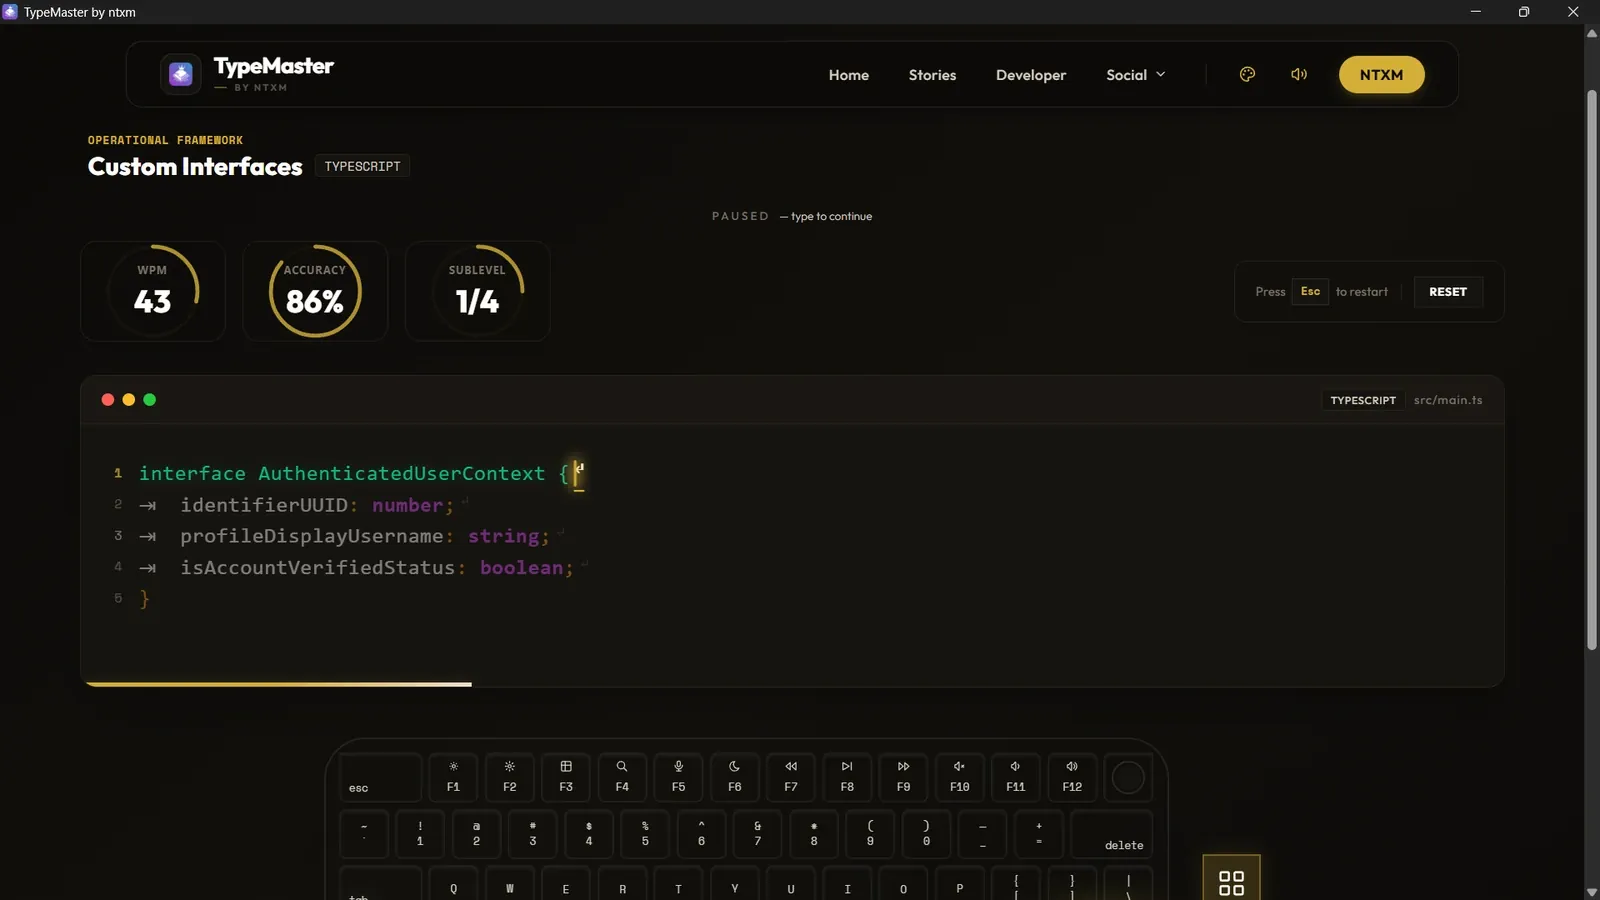
Task: Click the green window dot in editor
Action: click(x=150, y=400)
